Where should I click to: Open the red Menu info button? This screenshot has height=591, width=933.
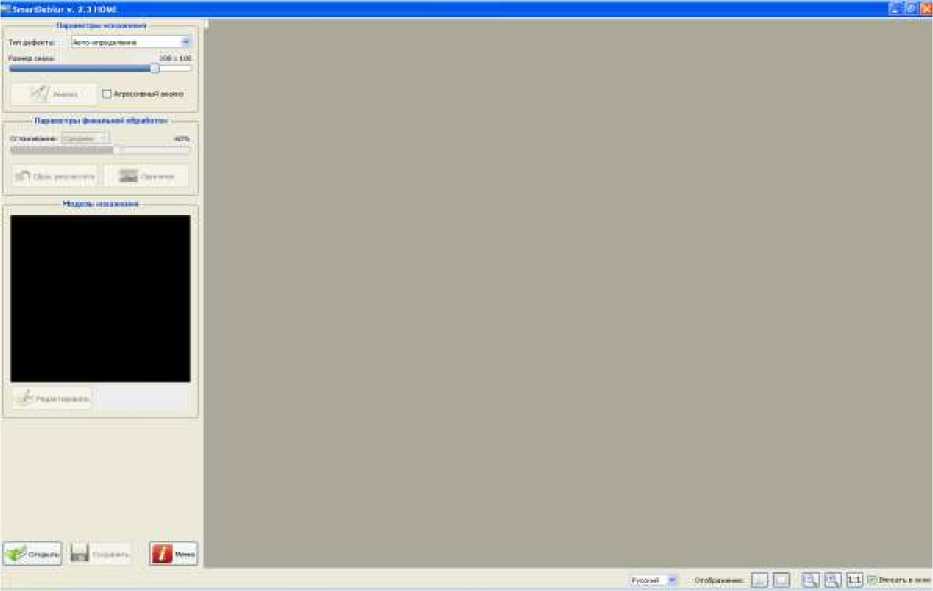pyautogui.click(x=174, y=554)
